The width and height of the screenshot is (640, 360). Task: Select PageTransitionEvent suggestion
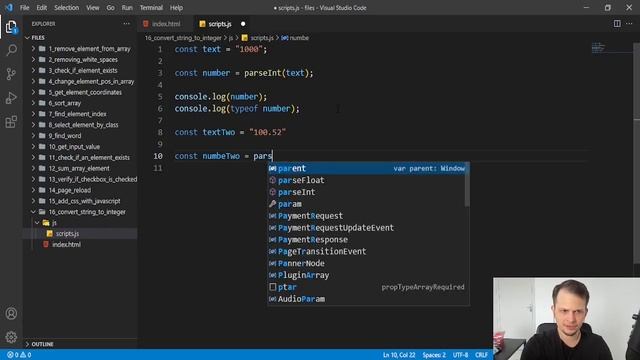(369, 251)
